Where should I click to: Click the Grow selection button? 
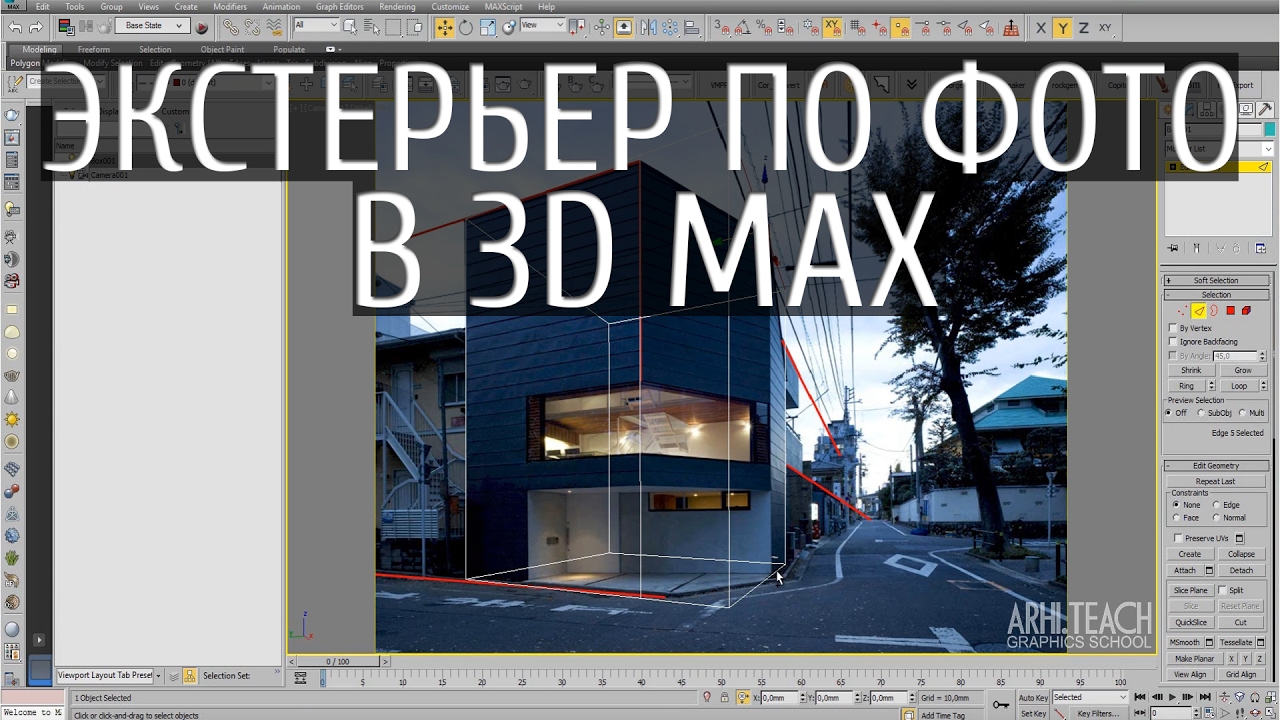pyautogui.click(x=1242, y=370)
